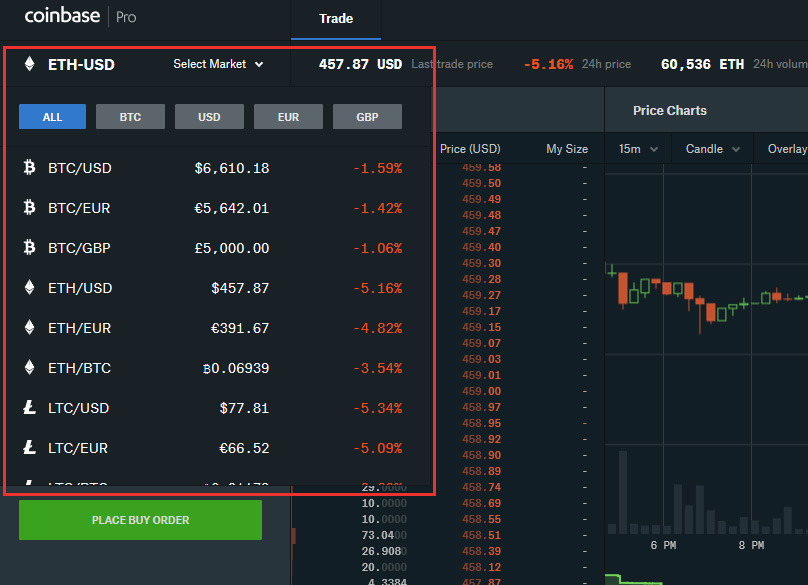Filter markets by BTC
Viewport: 808px width, 585px height.
pos(130,116)
